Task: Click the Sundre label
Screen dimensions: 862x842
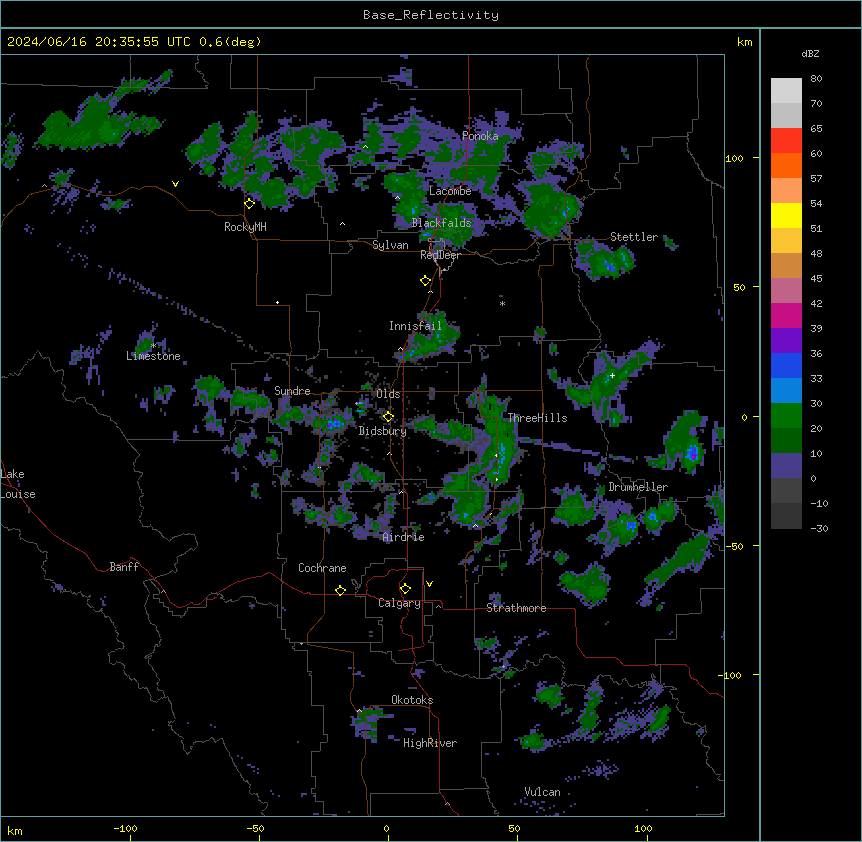Action: (x=292, y=391)
